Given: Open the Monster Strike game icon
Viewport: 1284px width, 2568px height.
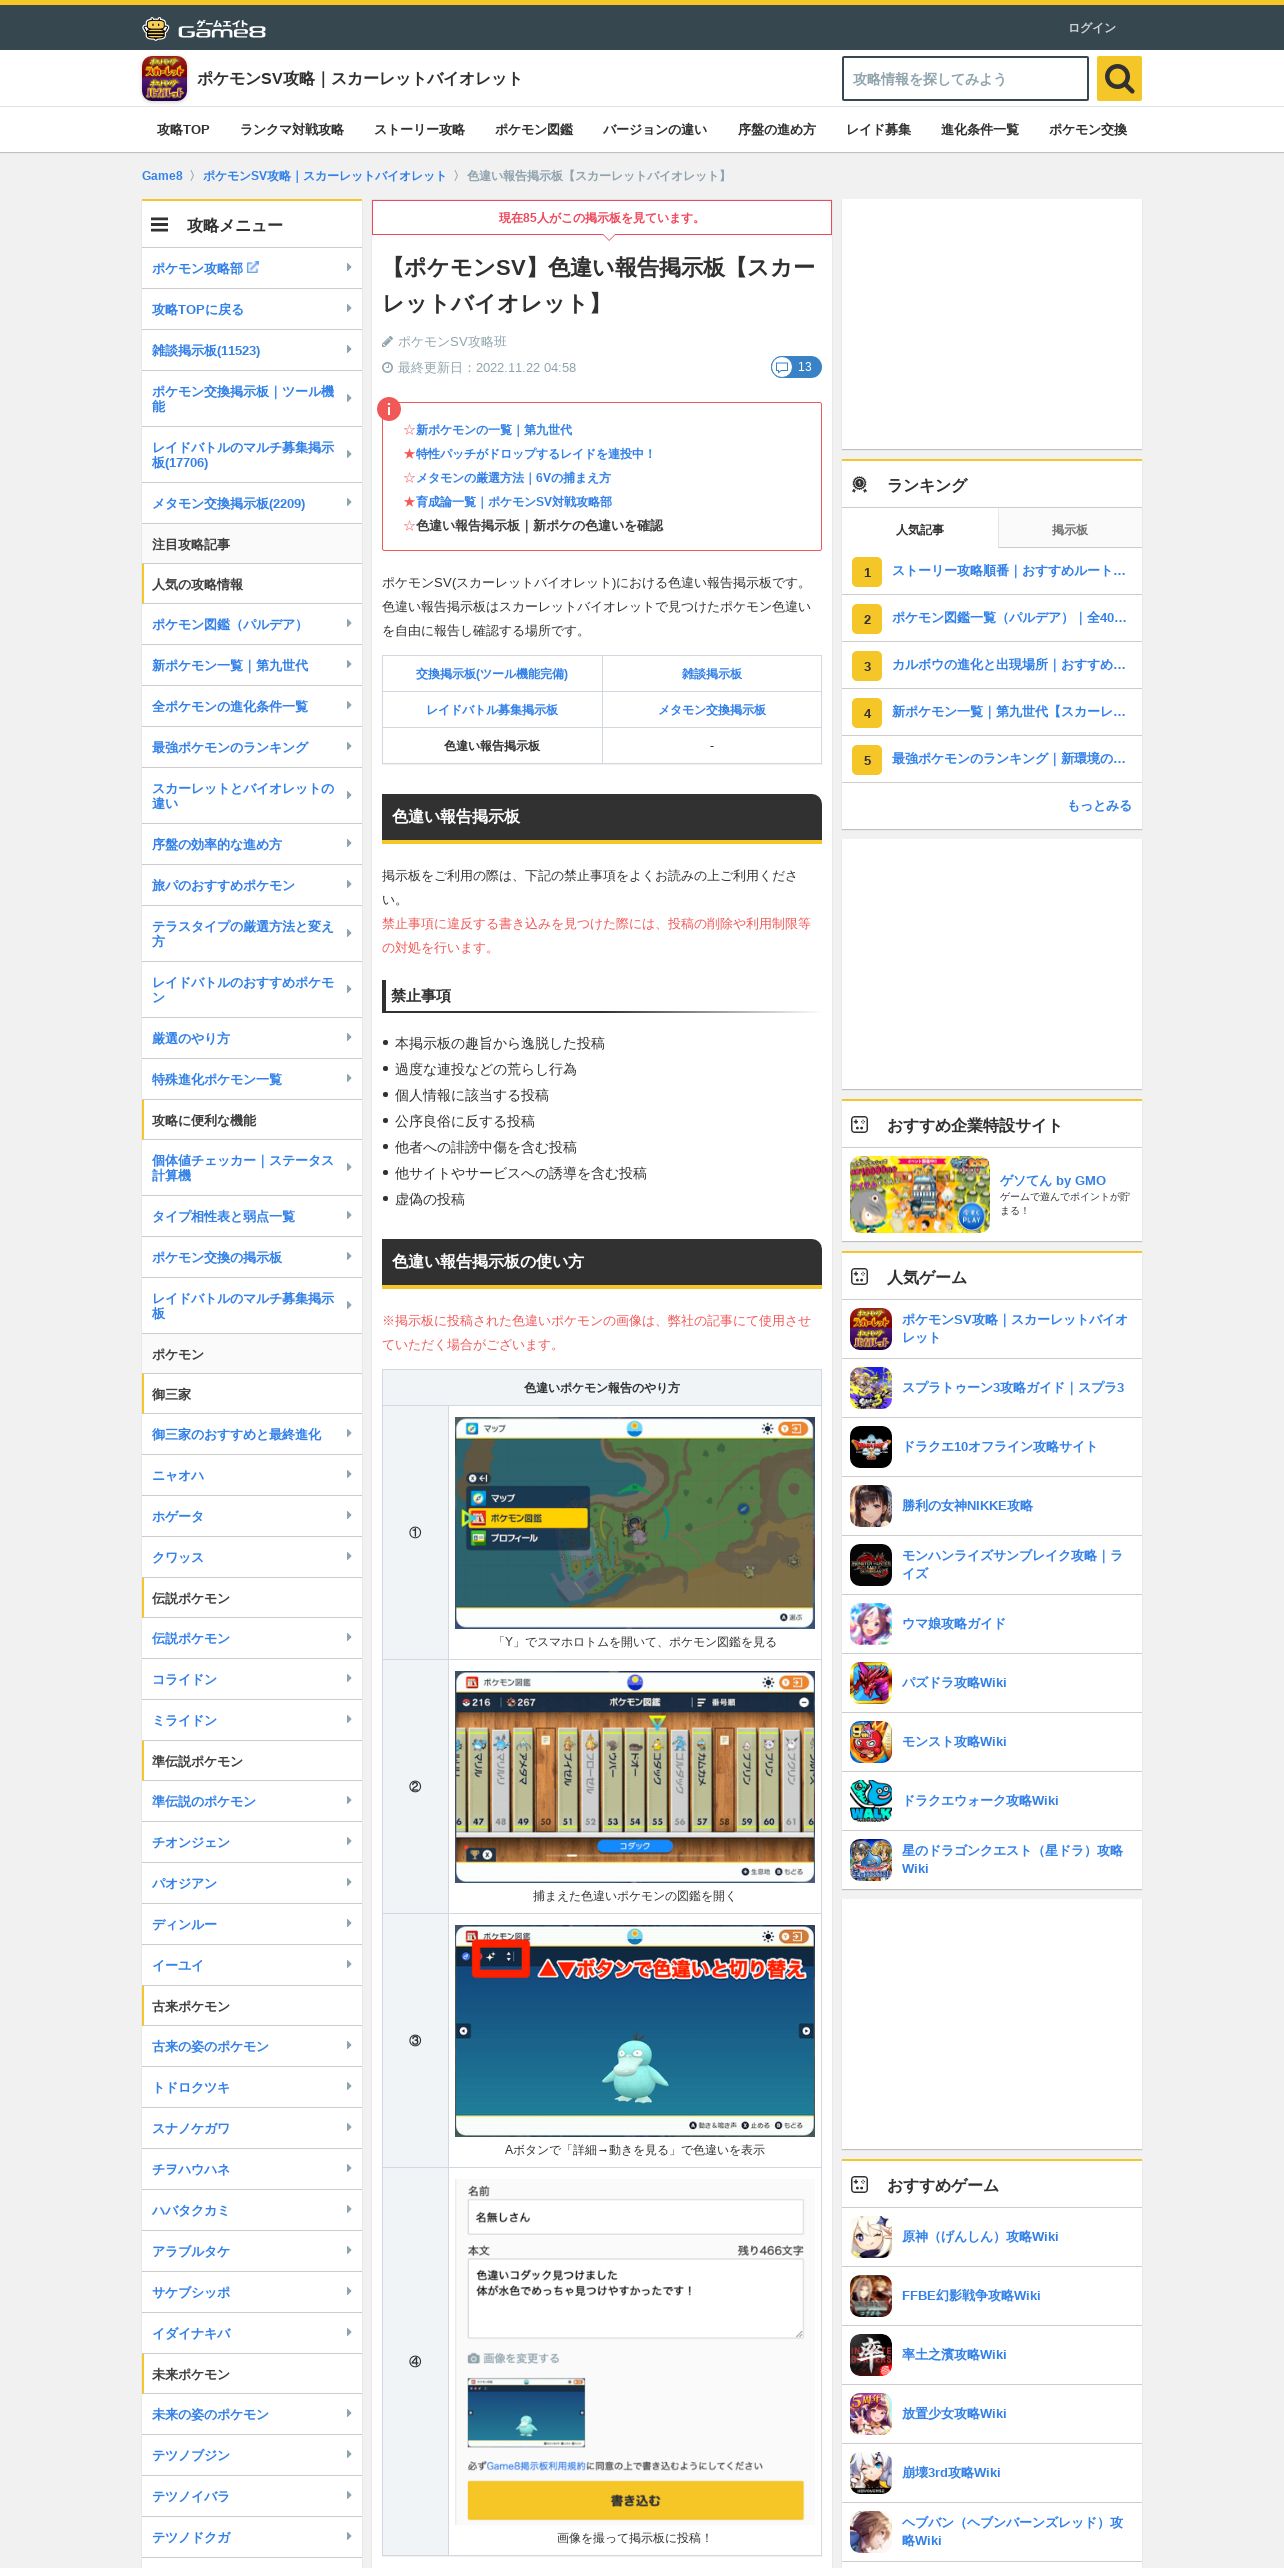Looking at the screenshot, I should tap(871, 1742).
